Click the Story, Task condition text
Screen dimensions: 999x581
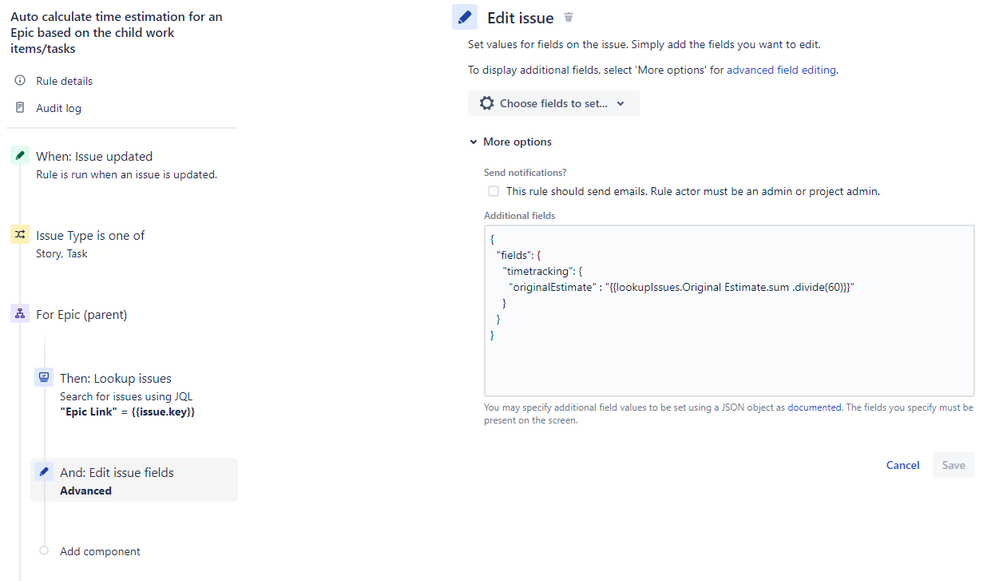[61, 254]
